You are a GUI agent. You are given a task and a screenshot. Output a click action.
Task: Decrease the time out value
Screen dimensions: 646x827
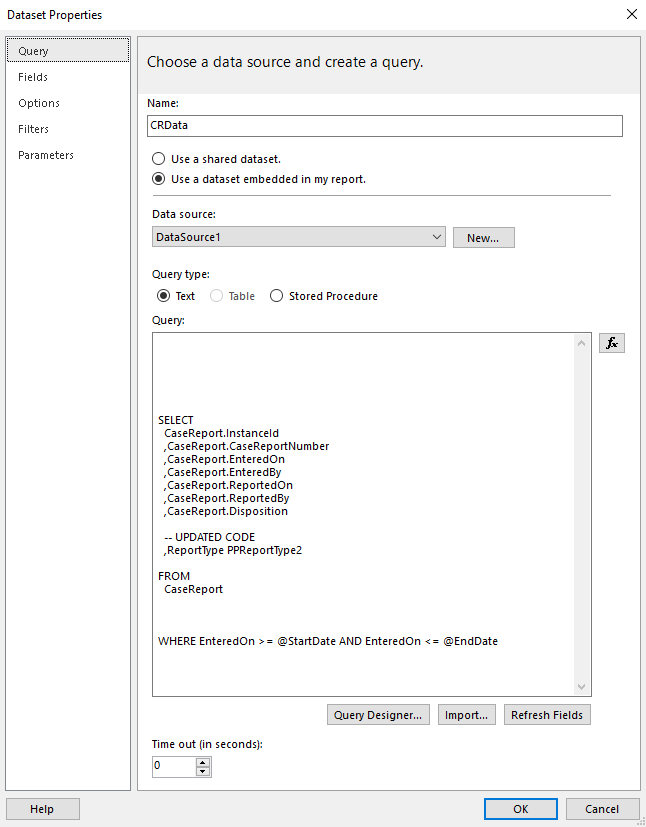(203, 772)
